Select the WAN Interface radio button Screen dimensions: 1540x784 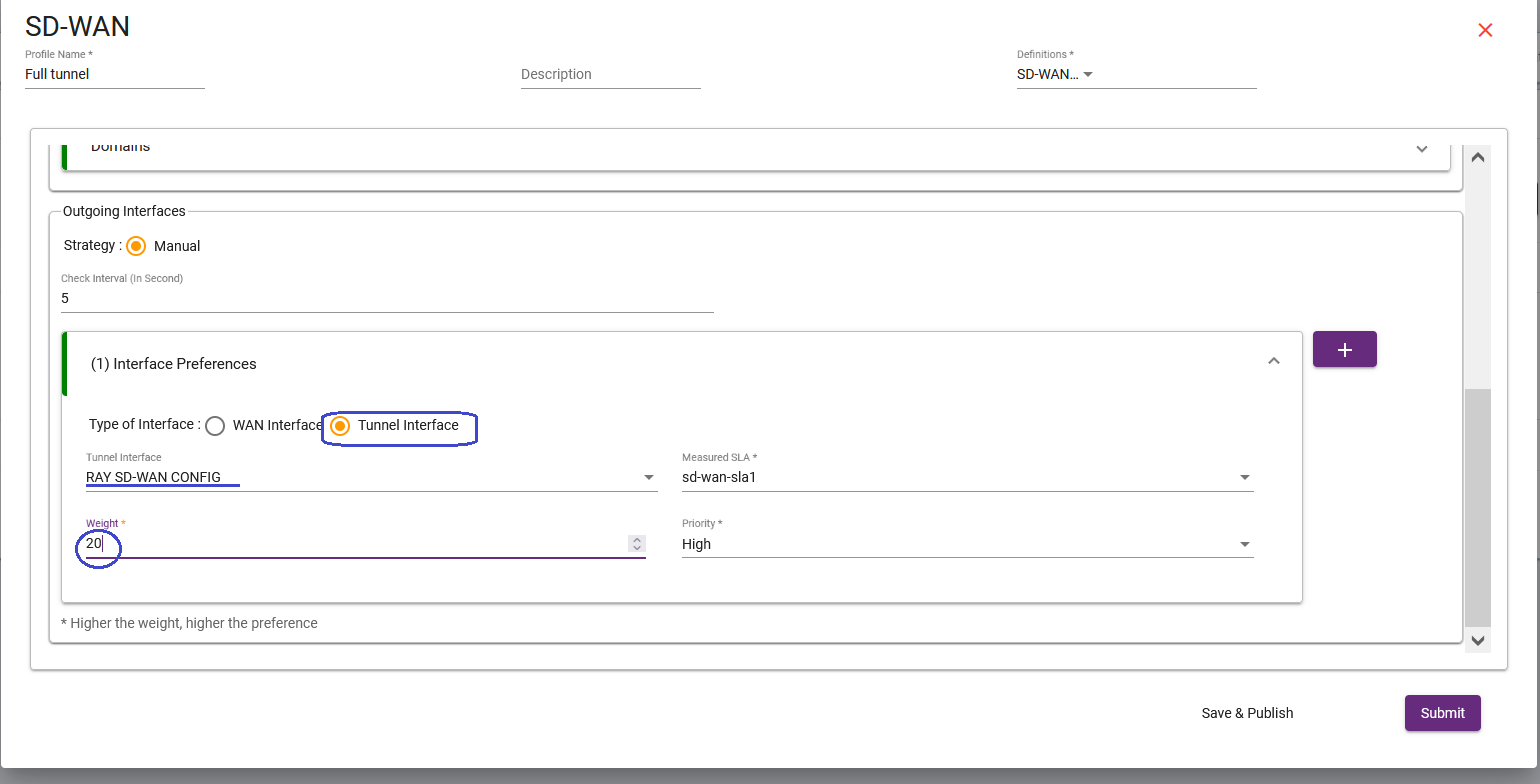215,426
